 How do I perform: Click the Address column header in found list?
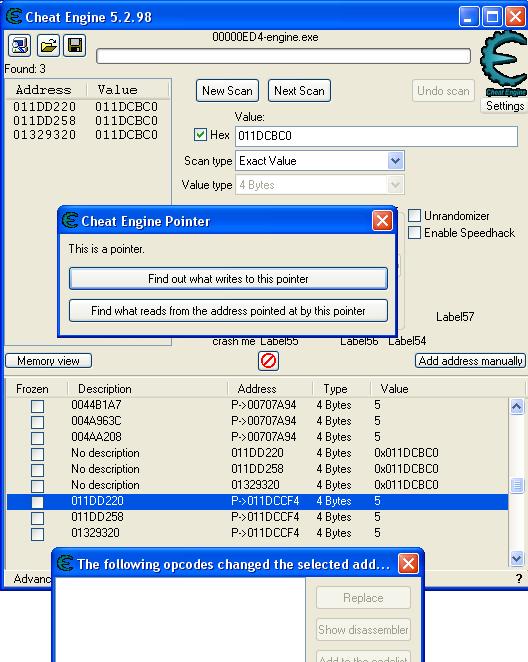click(x=46, y=90)
